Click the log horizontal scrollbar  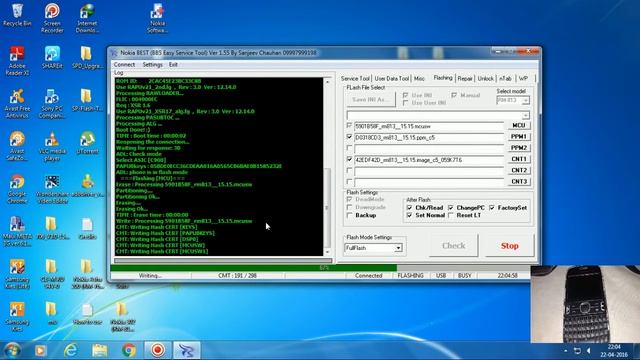point(223,260)
